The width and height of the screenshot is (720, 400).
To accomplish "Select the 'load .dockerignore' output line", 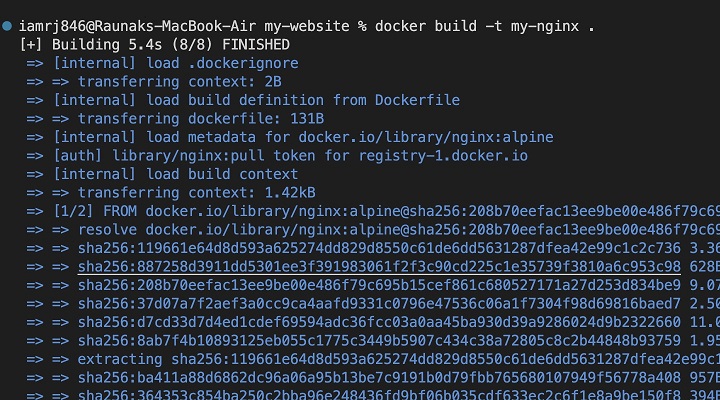I will point(175,63).
